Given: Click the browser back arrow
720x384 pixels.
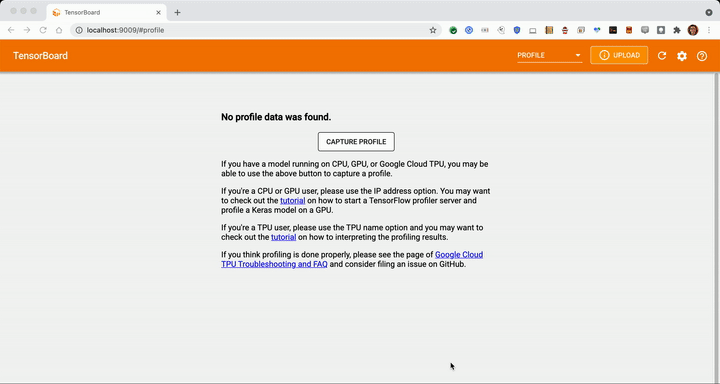Looking at the screenshot, I should 11,30.
